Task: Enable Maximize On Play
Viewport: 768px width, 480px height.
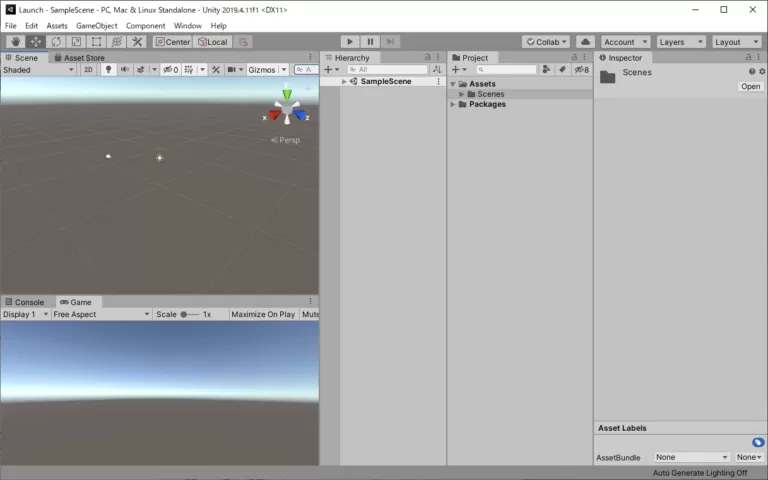Action: tap(262, 314)
